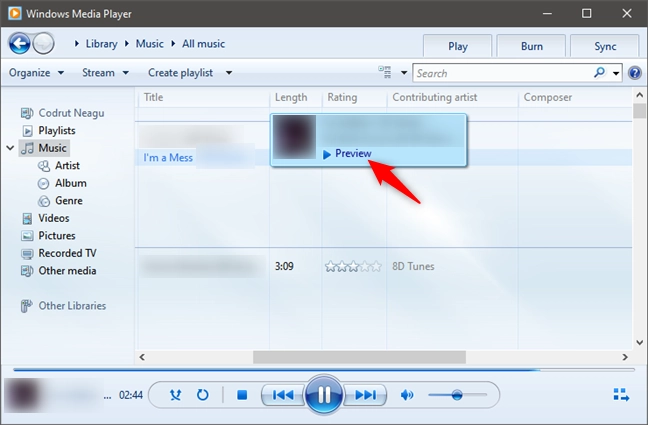Browse music by Album
The height and width of the screenshot is (425, 648).
pos(62,183)
